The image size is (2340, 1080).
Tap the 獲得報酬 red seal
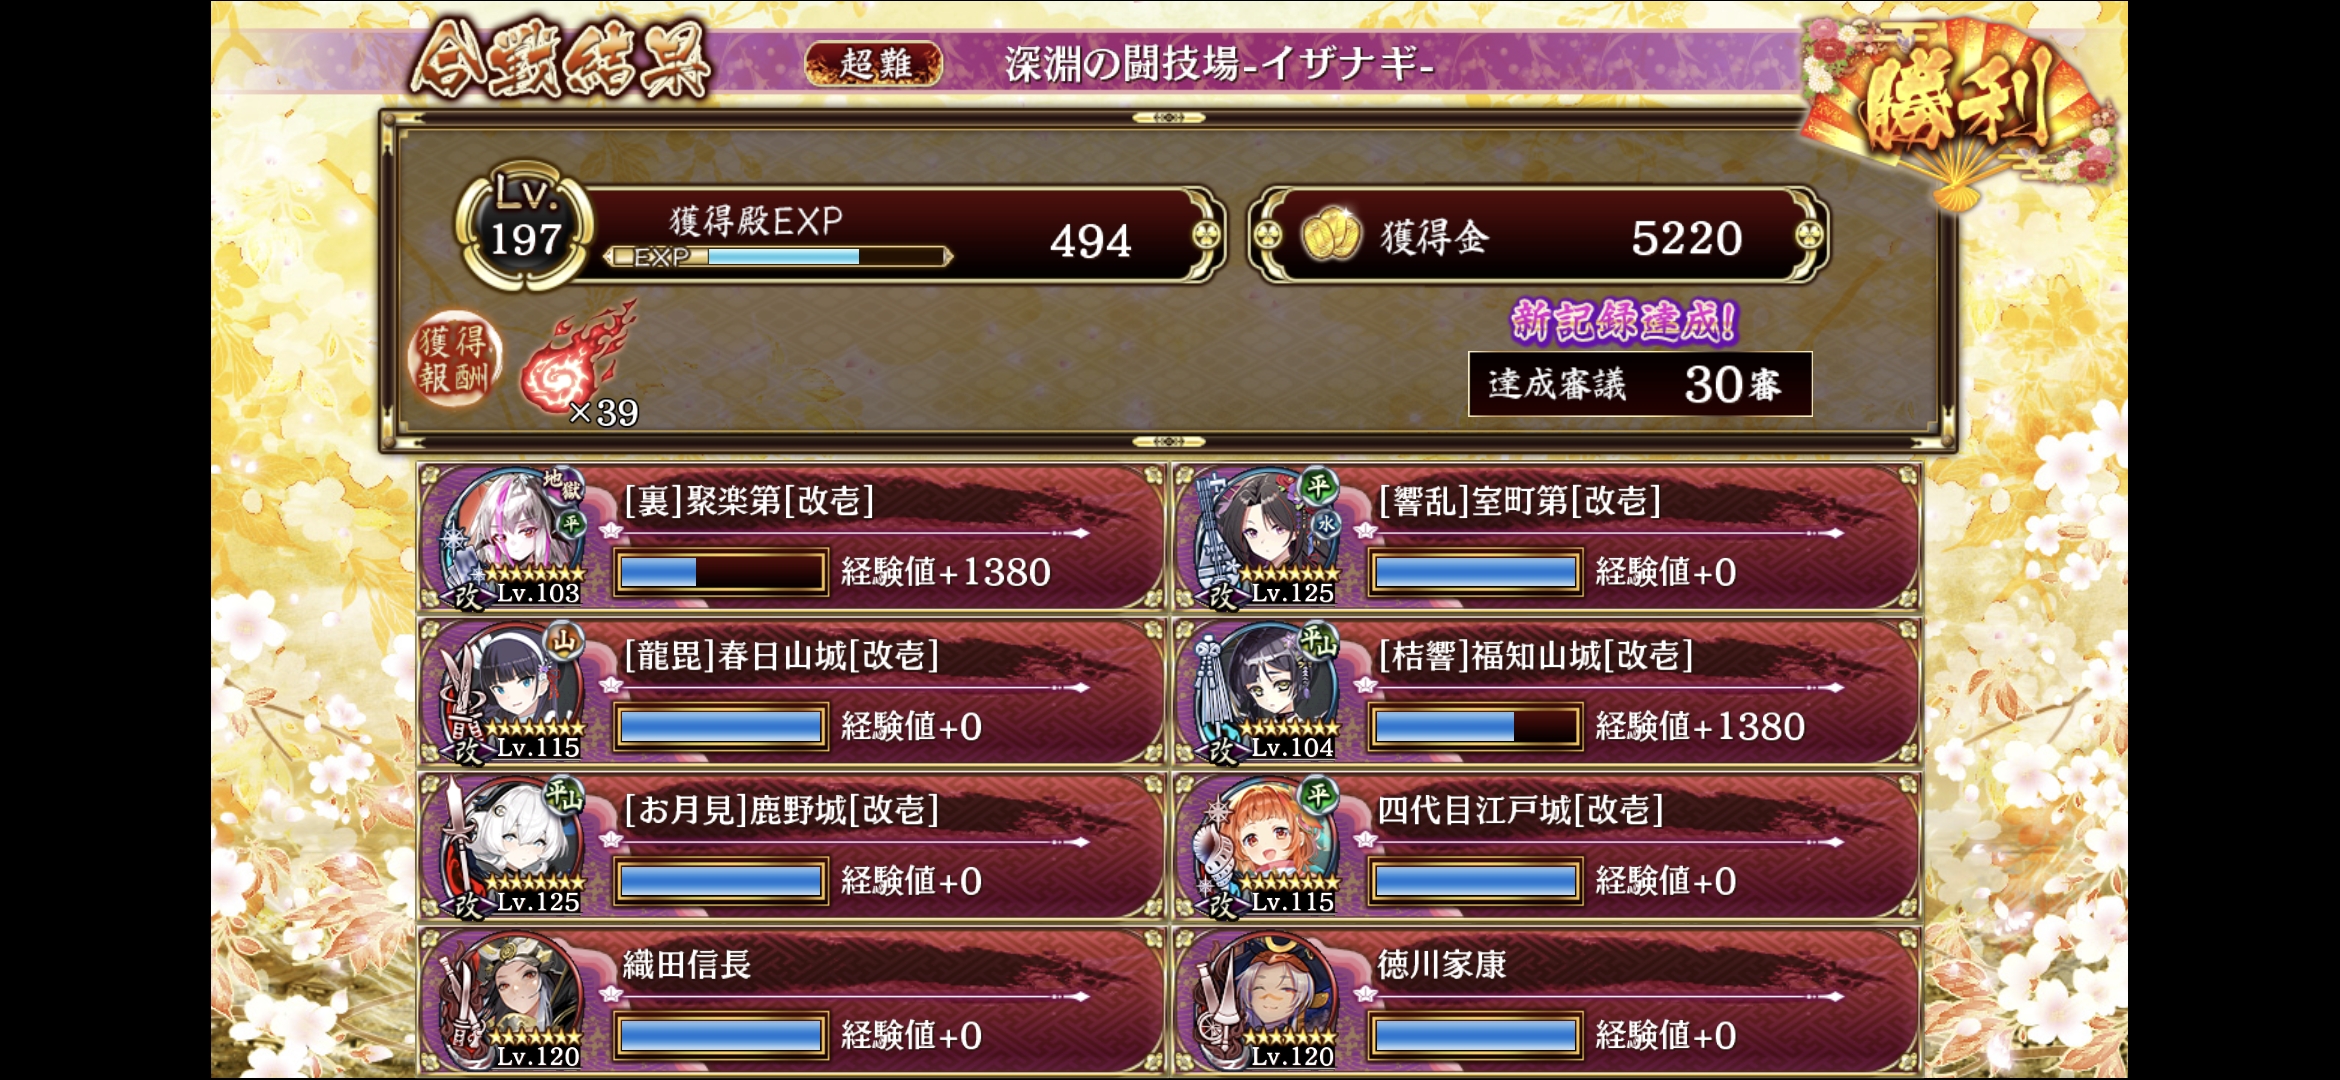coord(455,359)
